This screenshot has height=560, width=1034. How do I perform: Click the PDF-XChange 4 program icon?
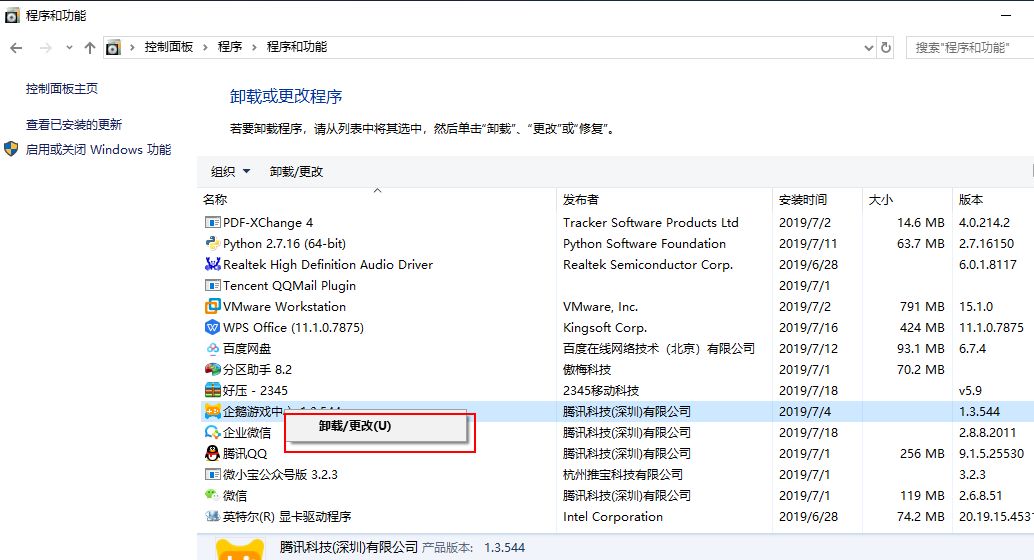click(x=212, y=223)
